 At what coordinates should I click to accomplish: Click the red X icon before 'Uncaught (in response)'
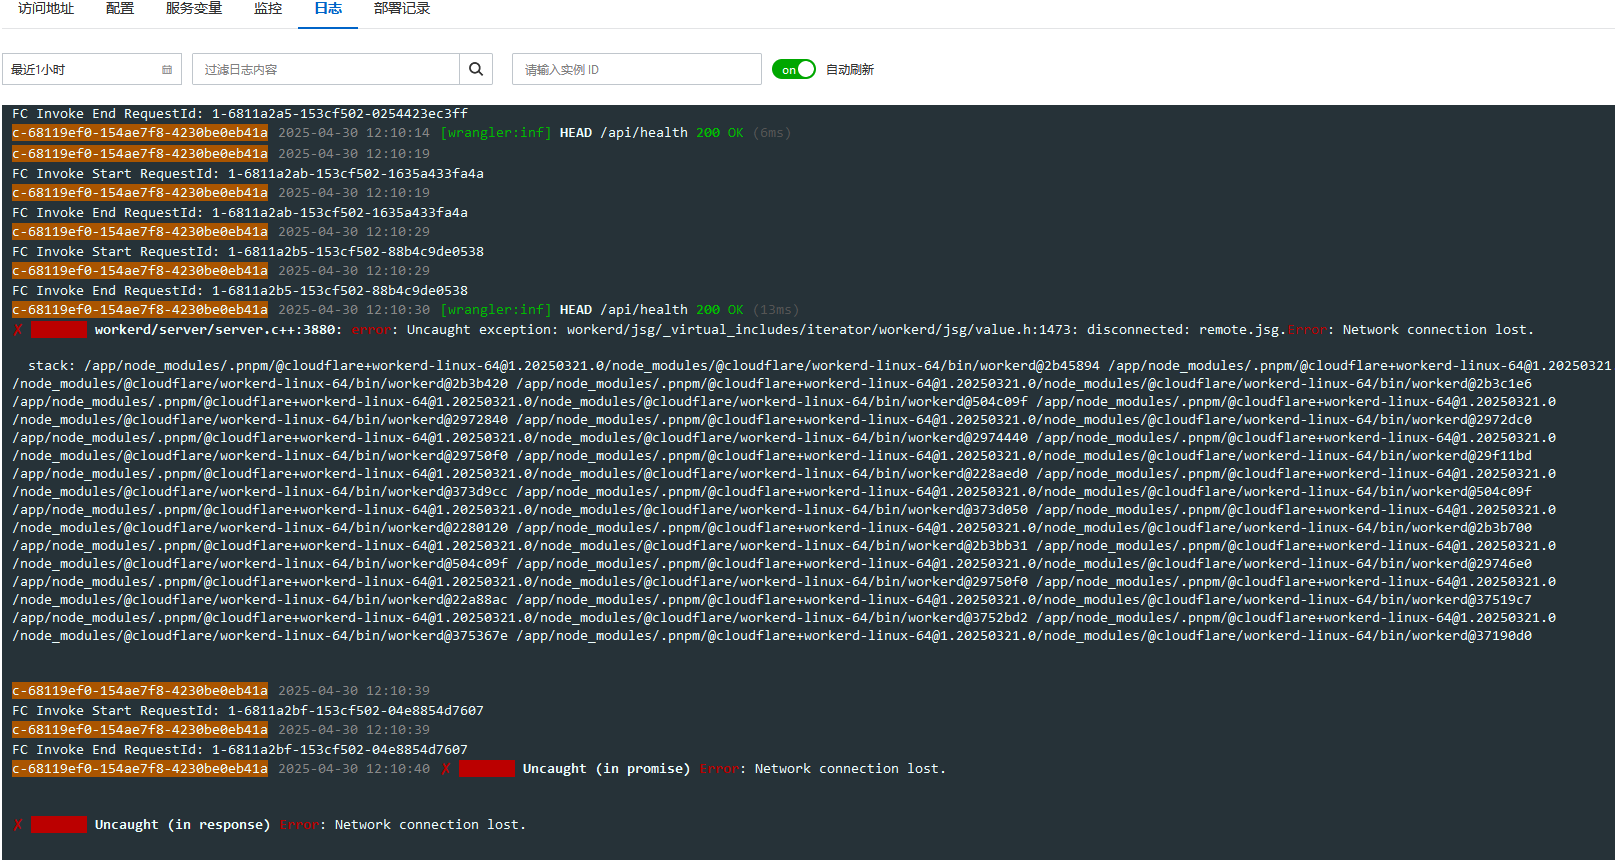(18, 825)
